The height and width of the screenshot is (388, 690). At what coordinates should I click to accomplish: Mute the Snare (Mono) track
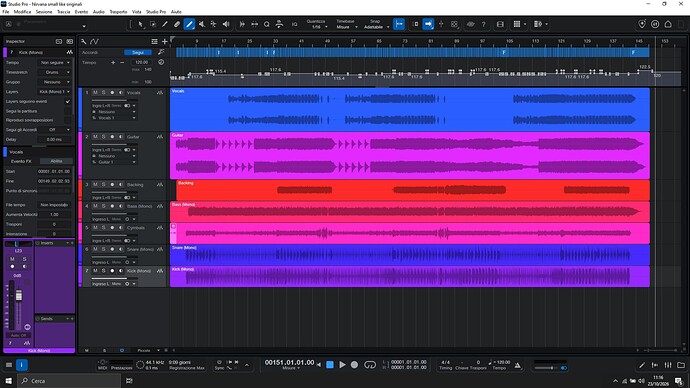pos(95,249)
